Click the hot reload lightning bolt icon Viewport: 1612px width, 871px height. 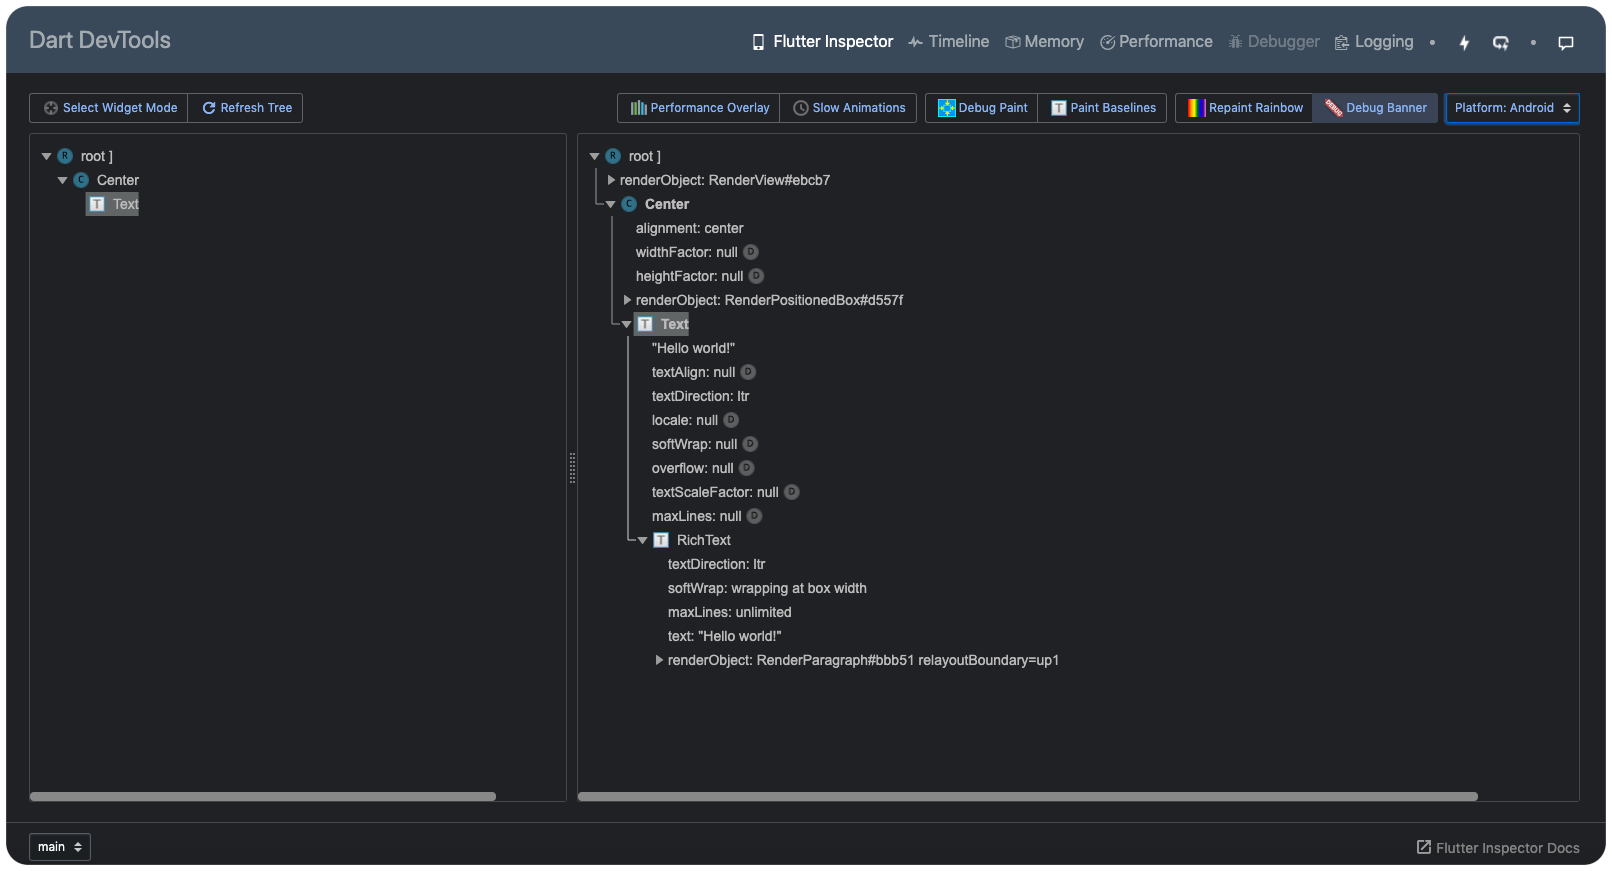click(x=1464, y=43)
